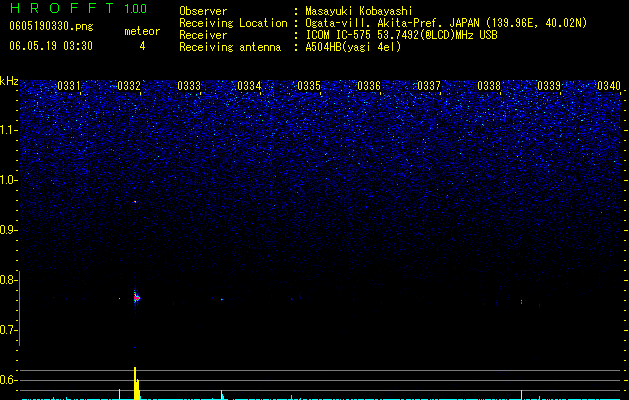Click the 0.8 kHz frequency axis label
This screenshot has height=400, width=629.
[x=7, y=280]
